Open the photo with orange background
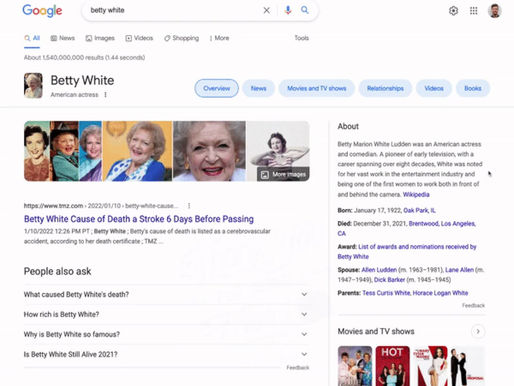Viewport: 514px width, 386px height. click(x=137, y=151)
